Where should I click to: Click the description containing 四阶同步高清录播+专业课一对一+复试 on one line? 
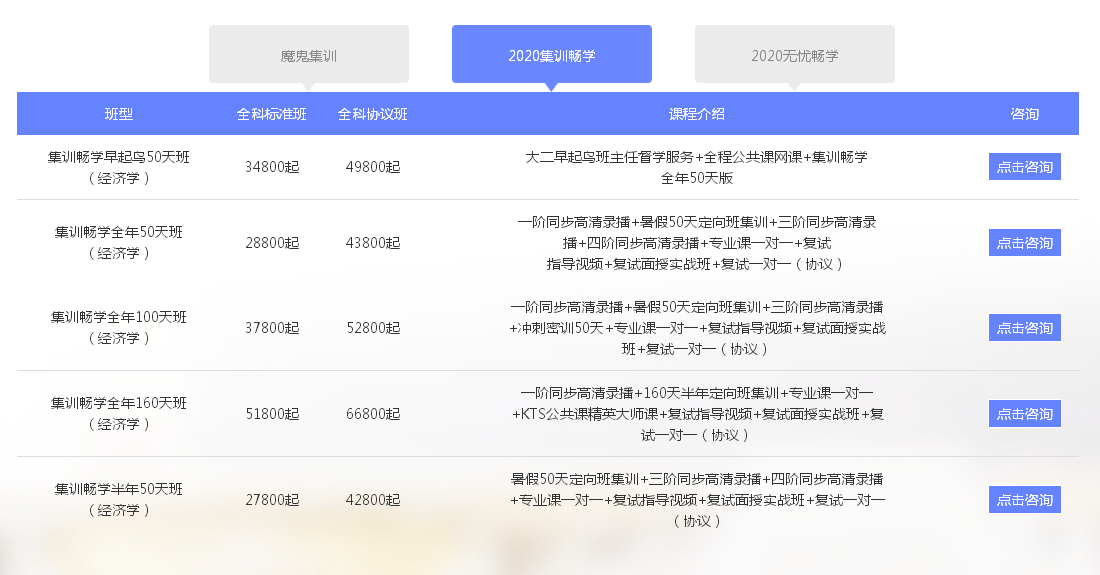697,243
